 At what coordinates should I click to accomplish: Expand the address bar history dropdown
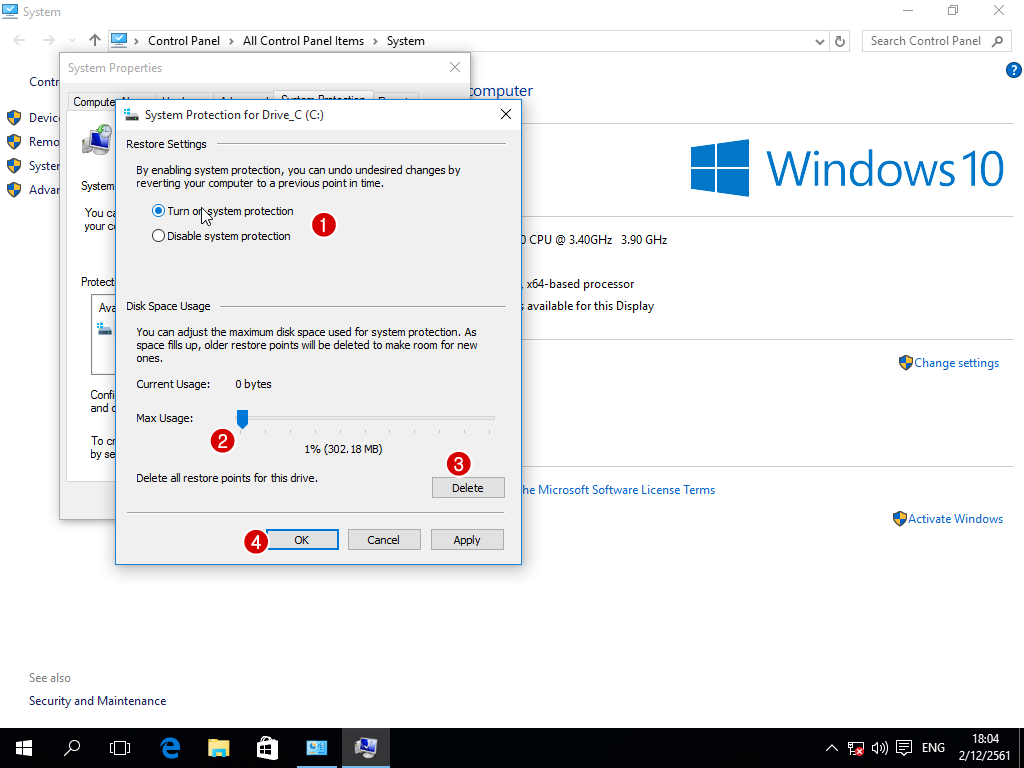pyautogui.click(x=820, y=41)
